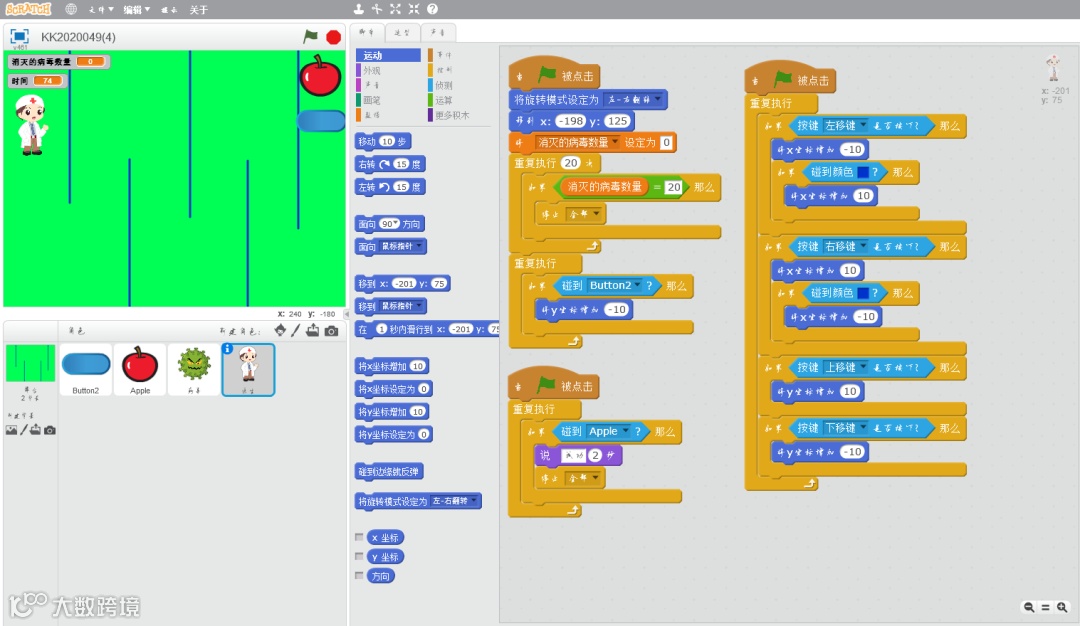Edit x value -198 in goto block
The image size is (1080, 626).
(x=570, y=121)
